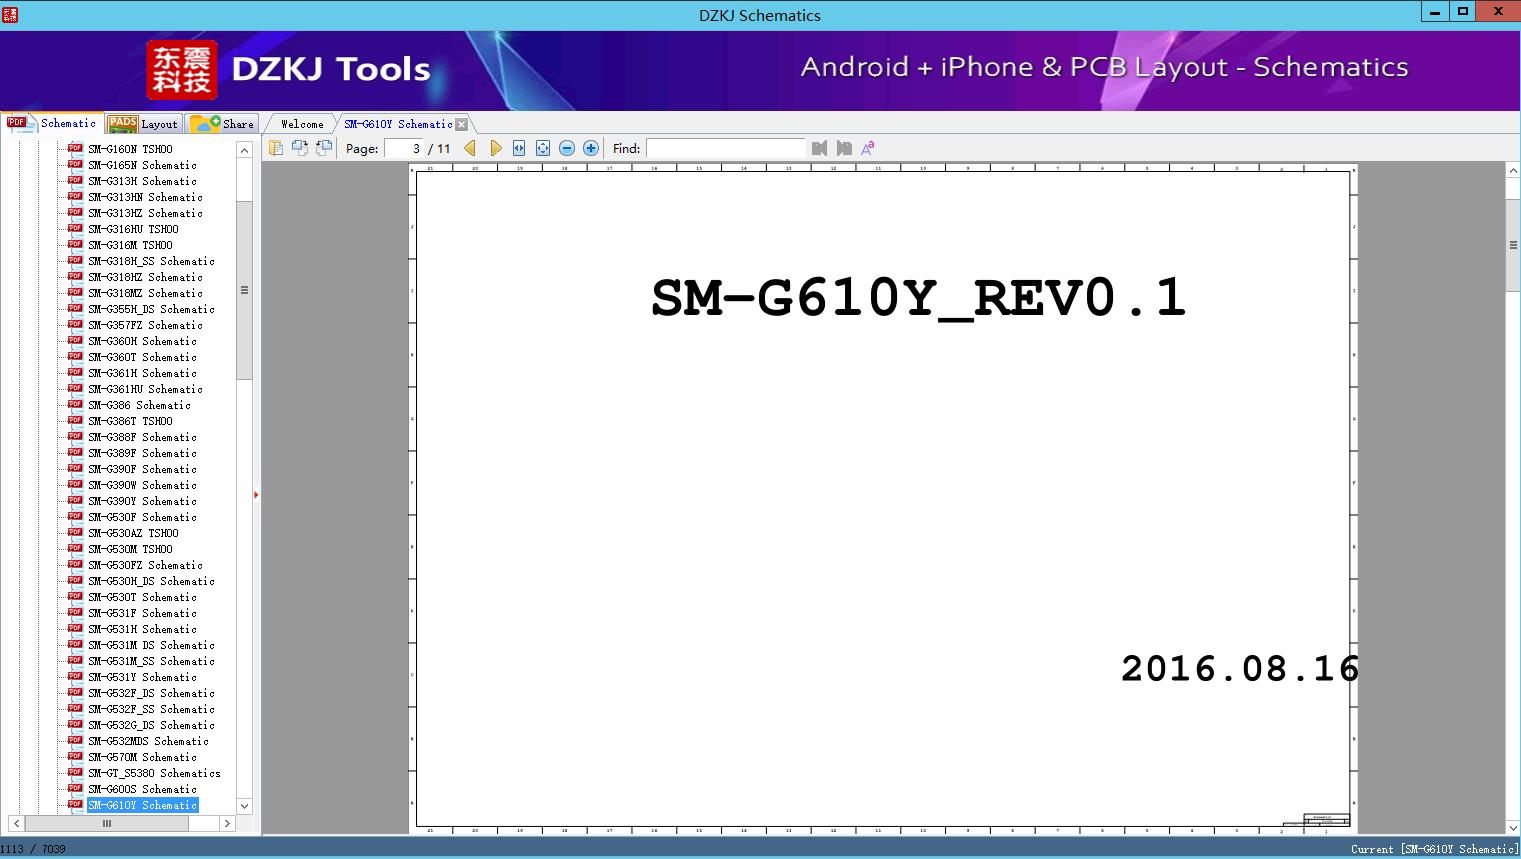Select SM-G390Y Schematic
The width and height of the screenshot is (1521, 859).
[x=142, y=501]
